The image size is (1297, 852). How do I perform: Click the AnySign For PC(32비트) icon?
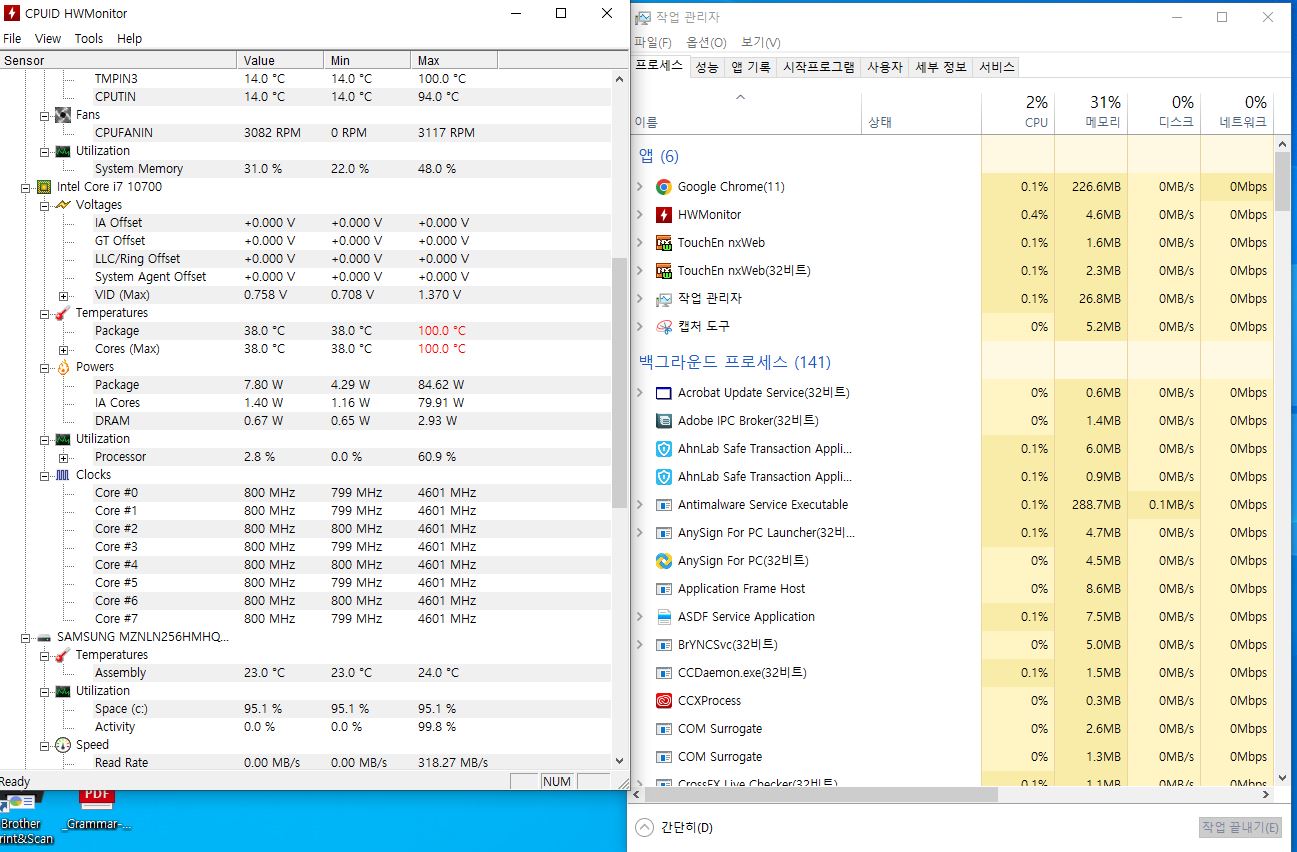tap(663, 561)
